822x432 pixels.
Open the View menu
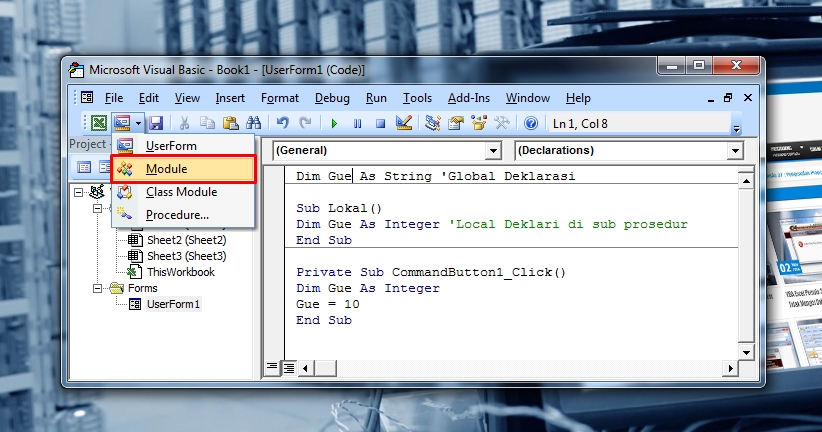(187, 98)
